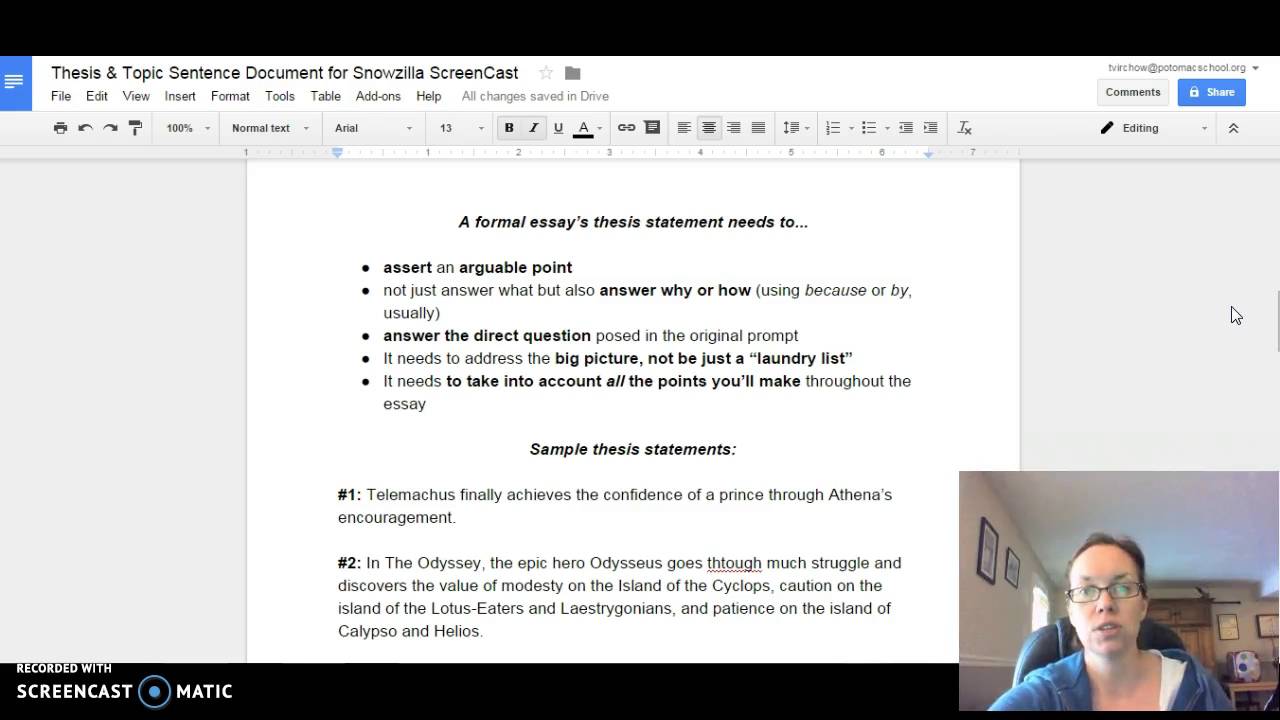Align text left
1280x720 pixels.
tap(684, 128)
